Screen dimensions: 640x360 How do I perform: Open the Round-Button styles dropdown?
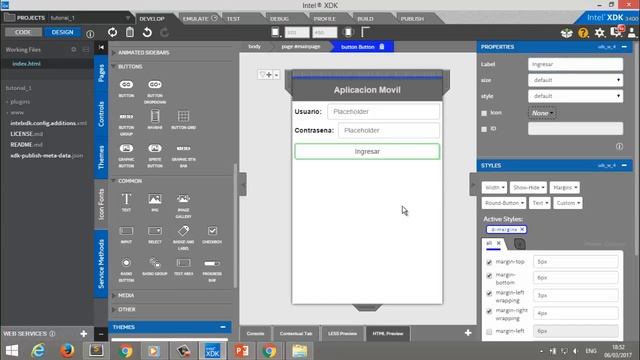tap(504, 203)
